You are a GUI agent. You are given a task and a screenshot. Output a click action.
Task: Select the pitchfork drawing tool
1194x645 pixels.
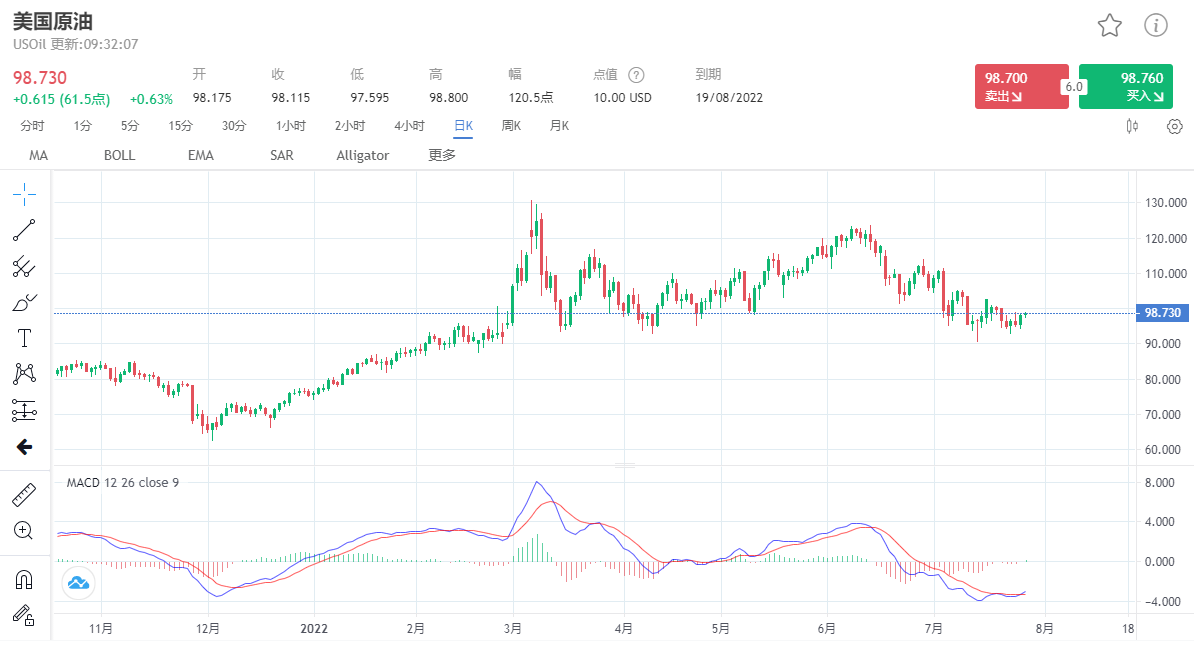point(24,266)
